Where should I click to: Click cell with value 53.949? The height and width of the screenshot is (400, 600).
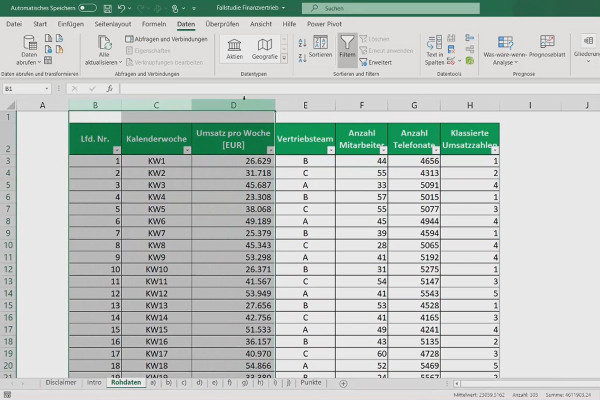(233, 294)
